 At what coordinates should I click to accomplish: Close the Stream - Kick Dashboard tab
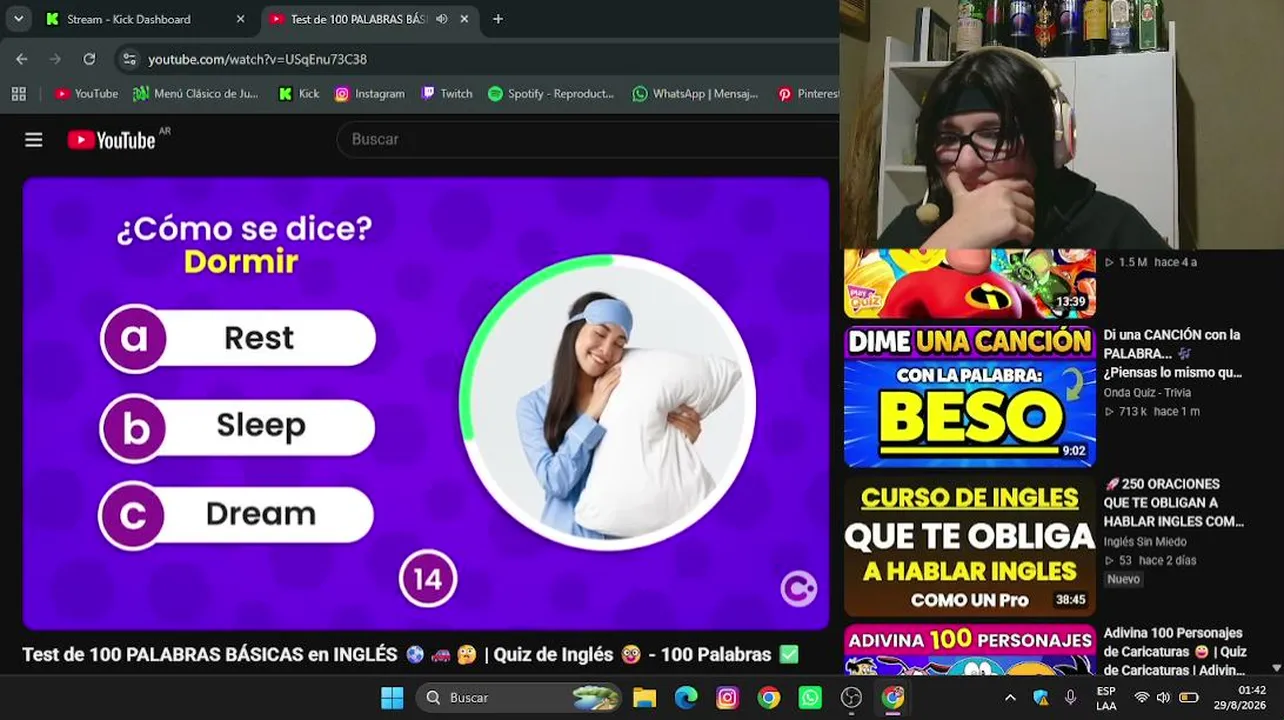click(240, 19)
